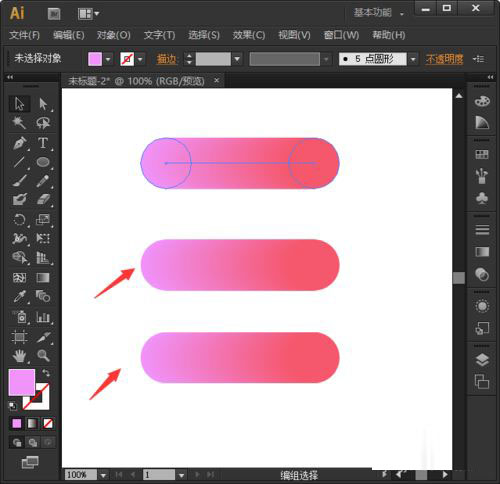The width and height of the screenshot is (500, 484).
Task: Open the Stroke panel
Action: coord(482,230)
